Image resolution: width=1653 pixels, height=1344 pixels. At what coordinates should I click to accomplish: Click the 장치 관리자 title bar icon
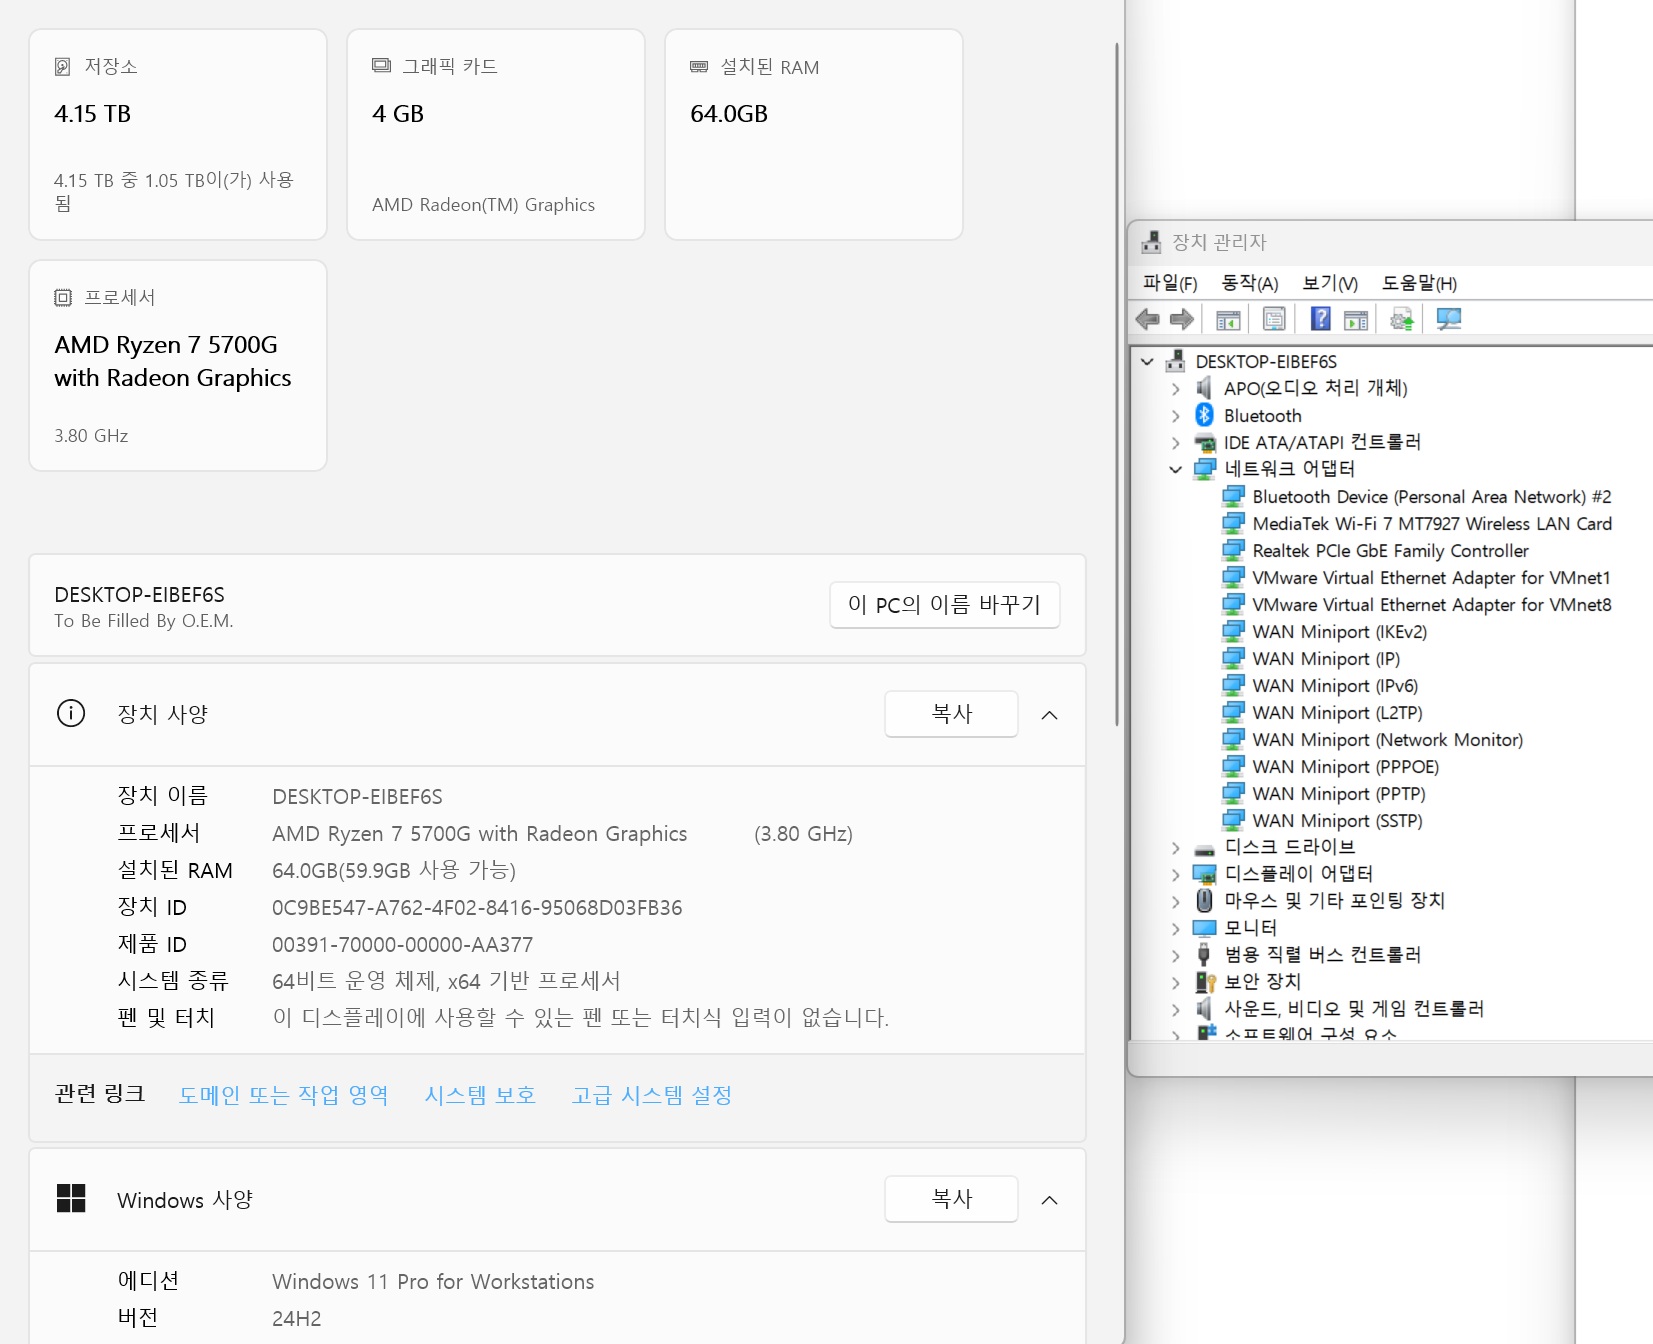tap(1152, 242)
